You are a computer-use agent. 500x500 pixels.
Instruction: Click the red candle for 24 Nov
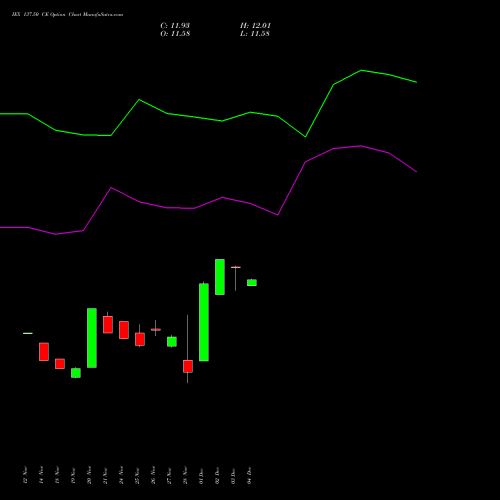coord(124,330)
